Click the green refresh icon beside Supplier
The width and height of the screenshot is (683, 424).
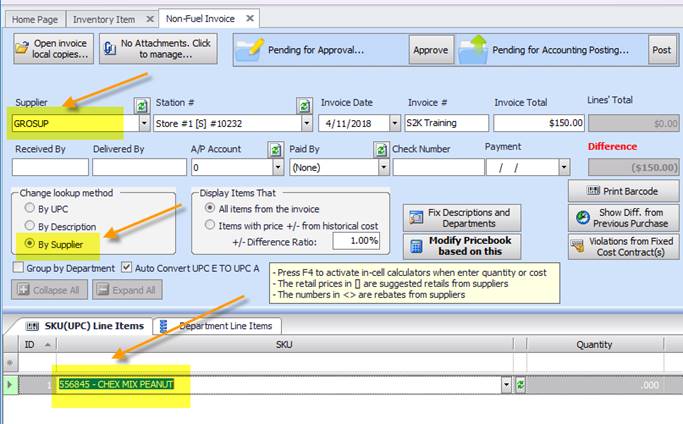coord(141,105)
